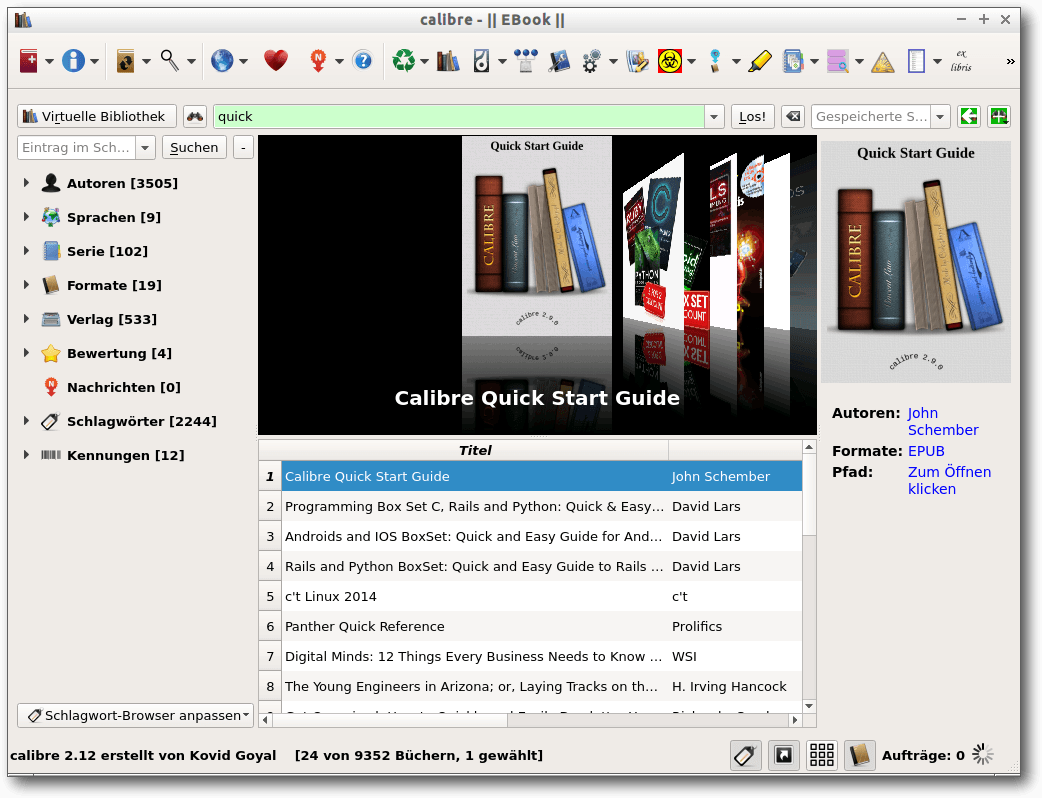Click the yellow biohazard plugin icon
Image resolution: width=1042 pixels, height=798 pixels.
tap(670, 61)
